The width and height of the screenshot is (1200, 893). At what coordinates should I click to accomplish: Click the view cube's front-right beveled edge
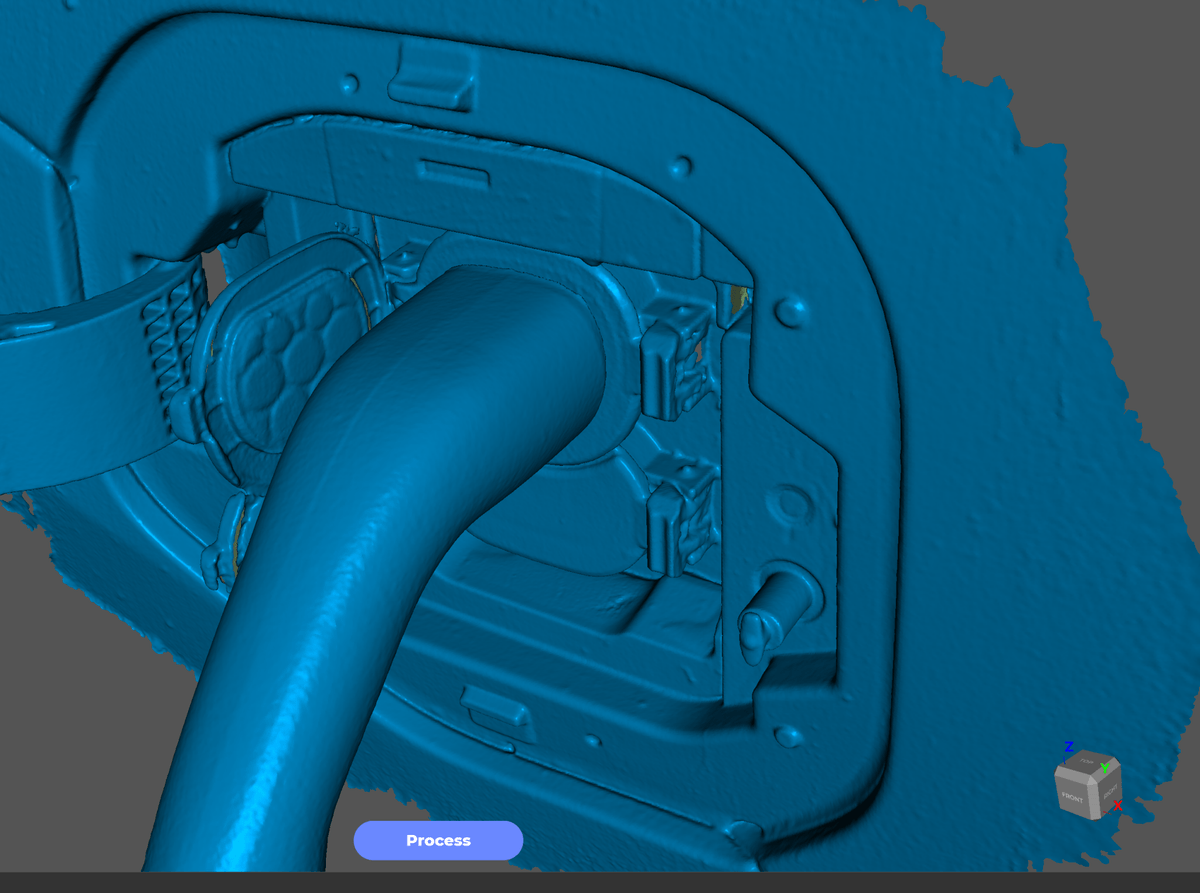[x=1096, y=797]
